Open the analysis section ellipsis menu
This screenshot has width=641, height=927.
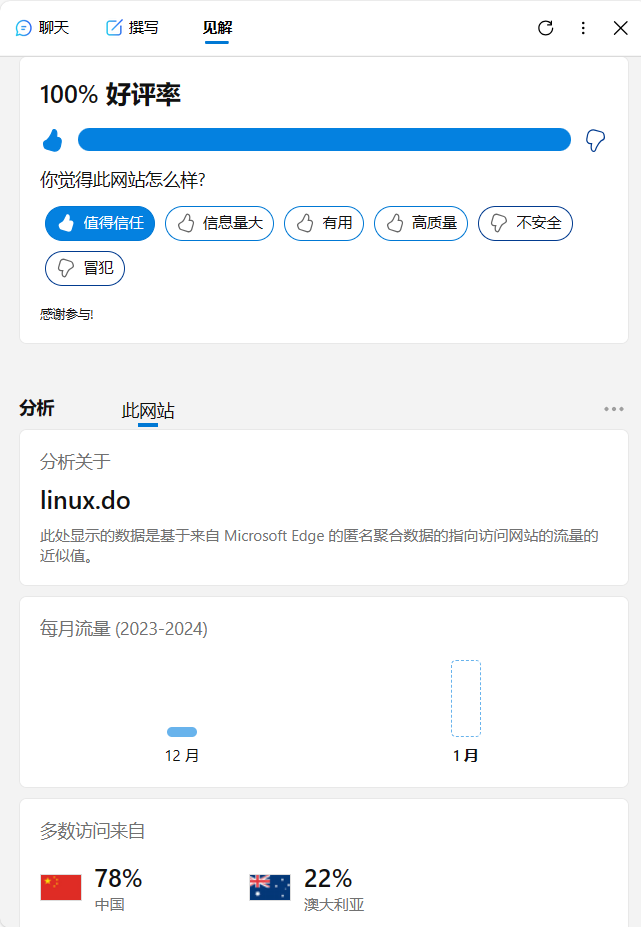[614, 409]
